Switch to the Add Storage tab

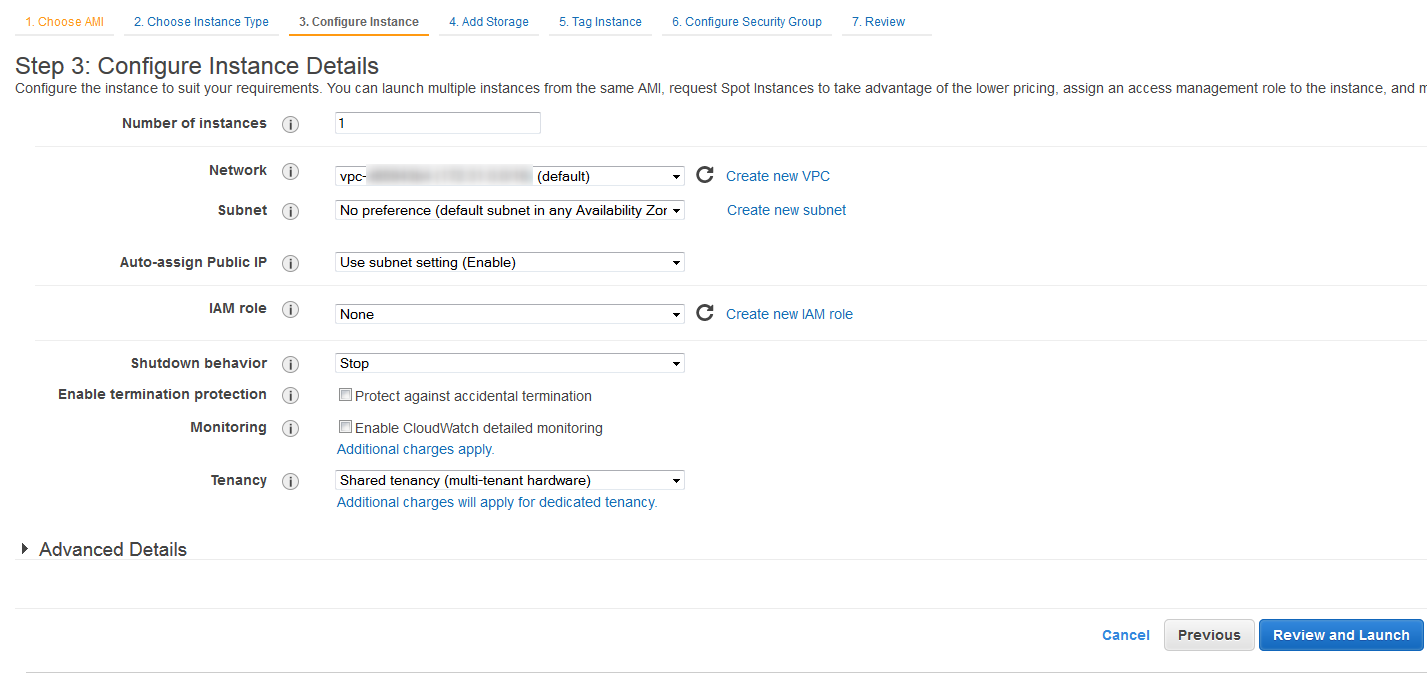pyautogui.click(x=488, y=21)
